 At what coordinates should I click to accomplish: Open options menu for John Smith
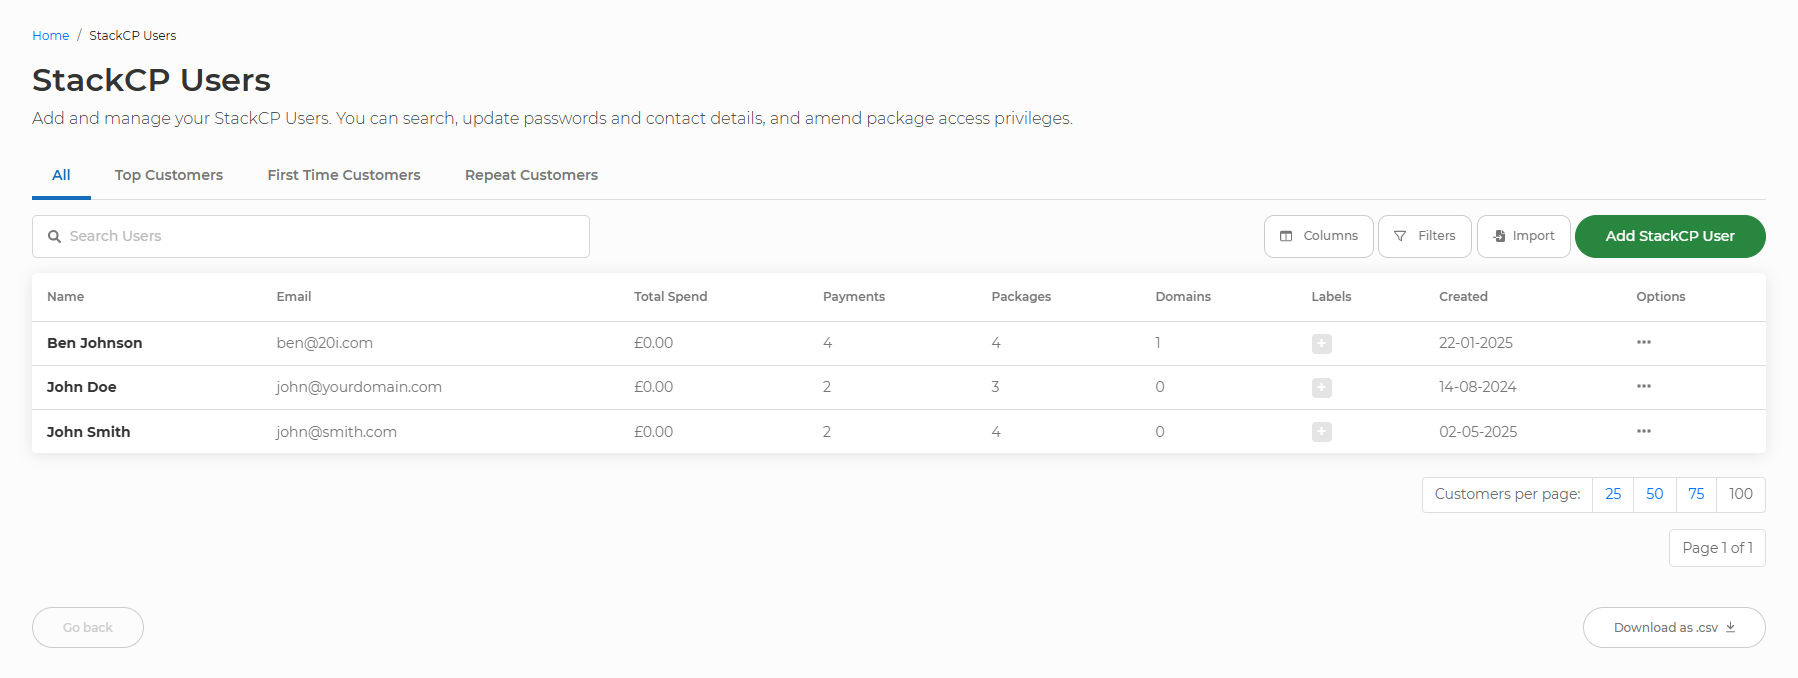(x=1643, y=431)
